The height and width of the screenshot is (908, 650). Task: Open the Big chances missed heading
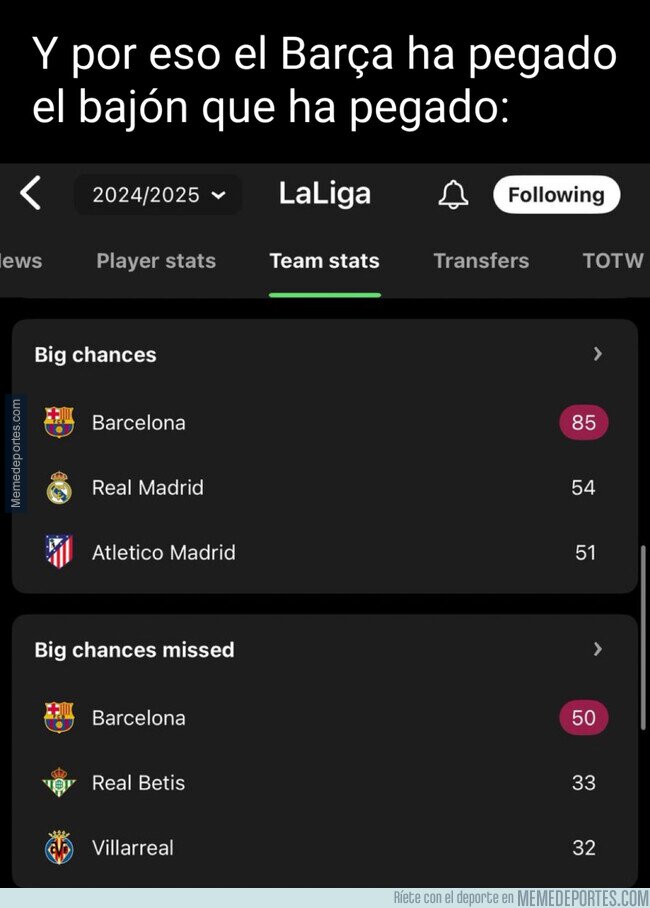[134, 650]
